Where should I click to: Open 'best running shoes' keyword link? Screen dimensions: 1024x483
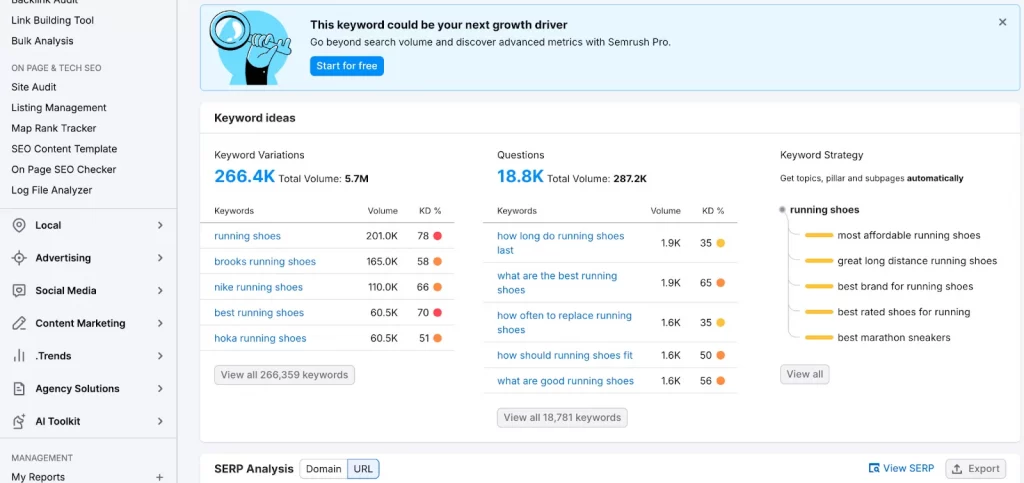pos(259,313)
